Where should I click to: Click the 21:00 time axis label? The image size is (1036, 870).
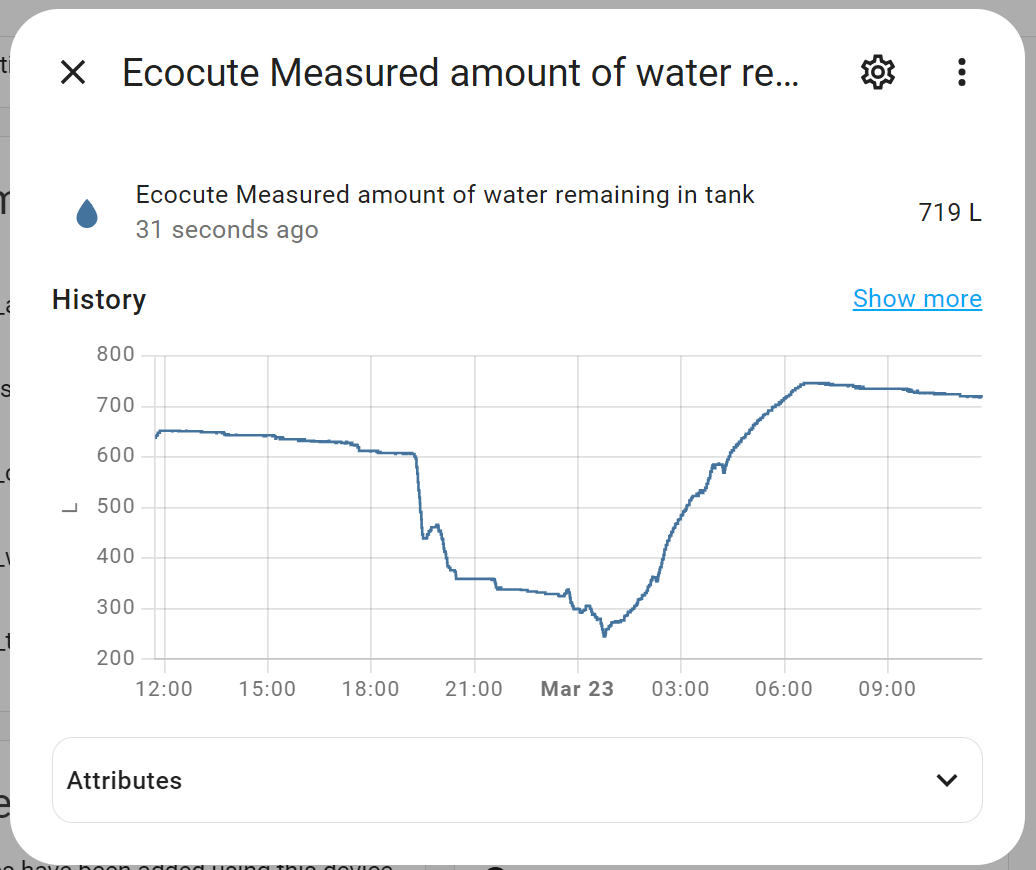click(474, 689)
